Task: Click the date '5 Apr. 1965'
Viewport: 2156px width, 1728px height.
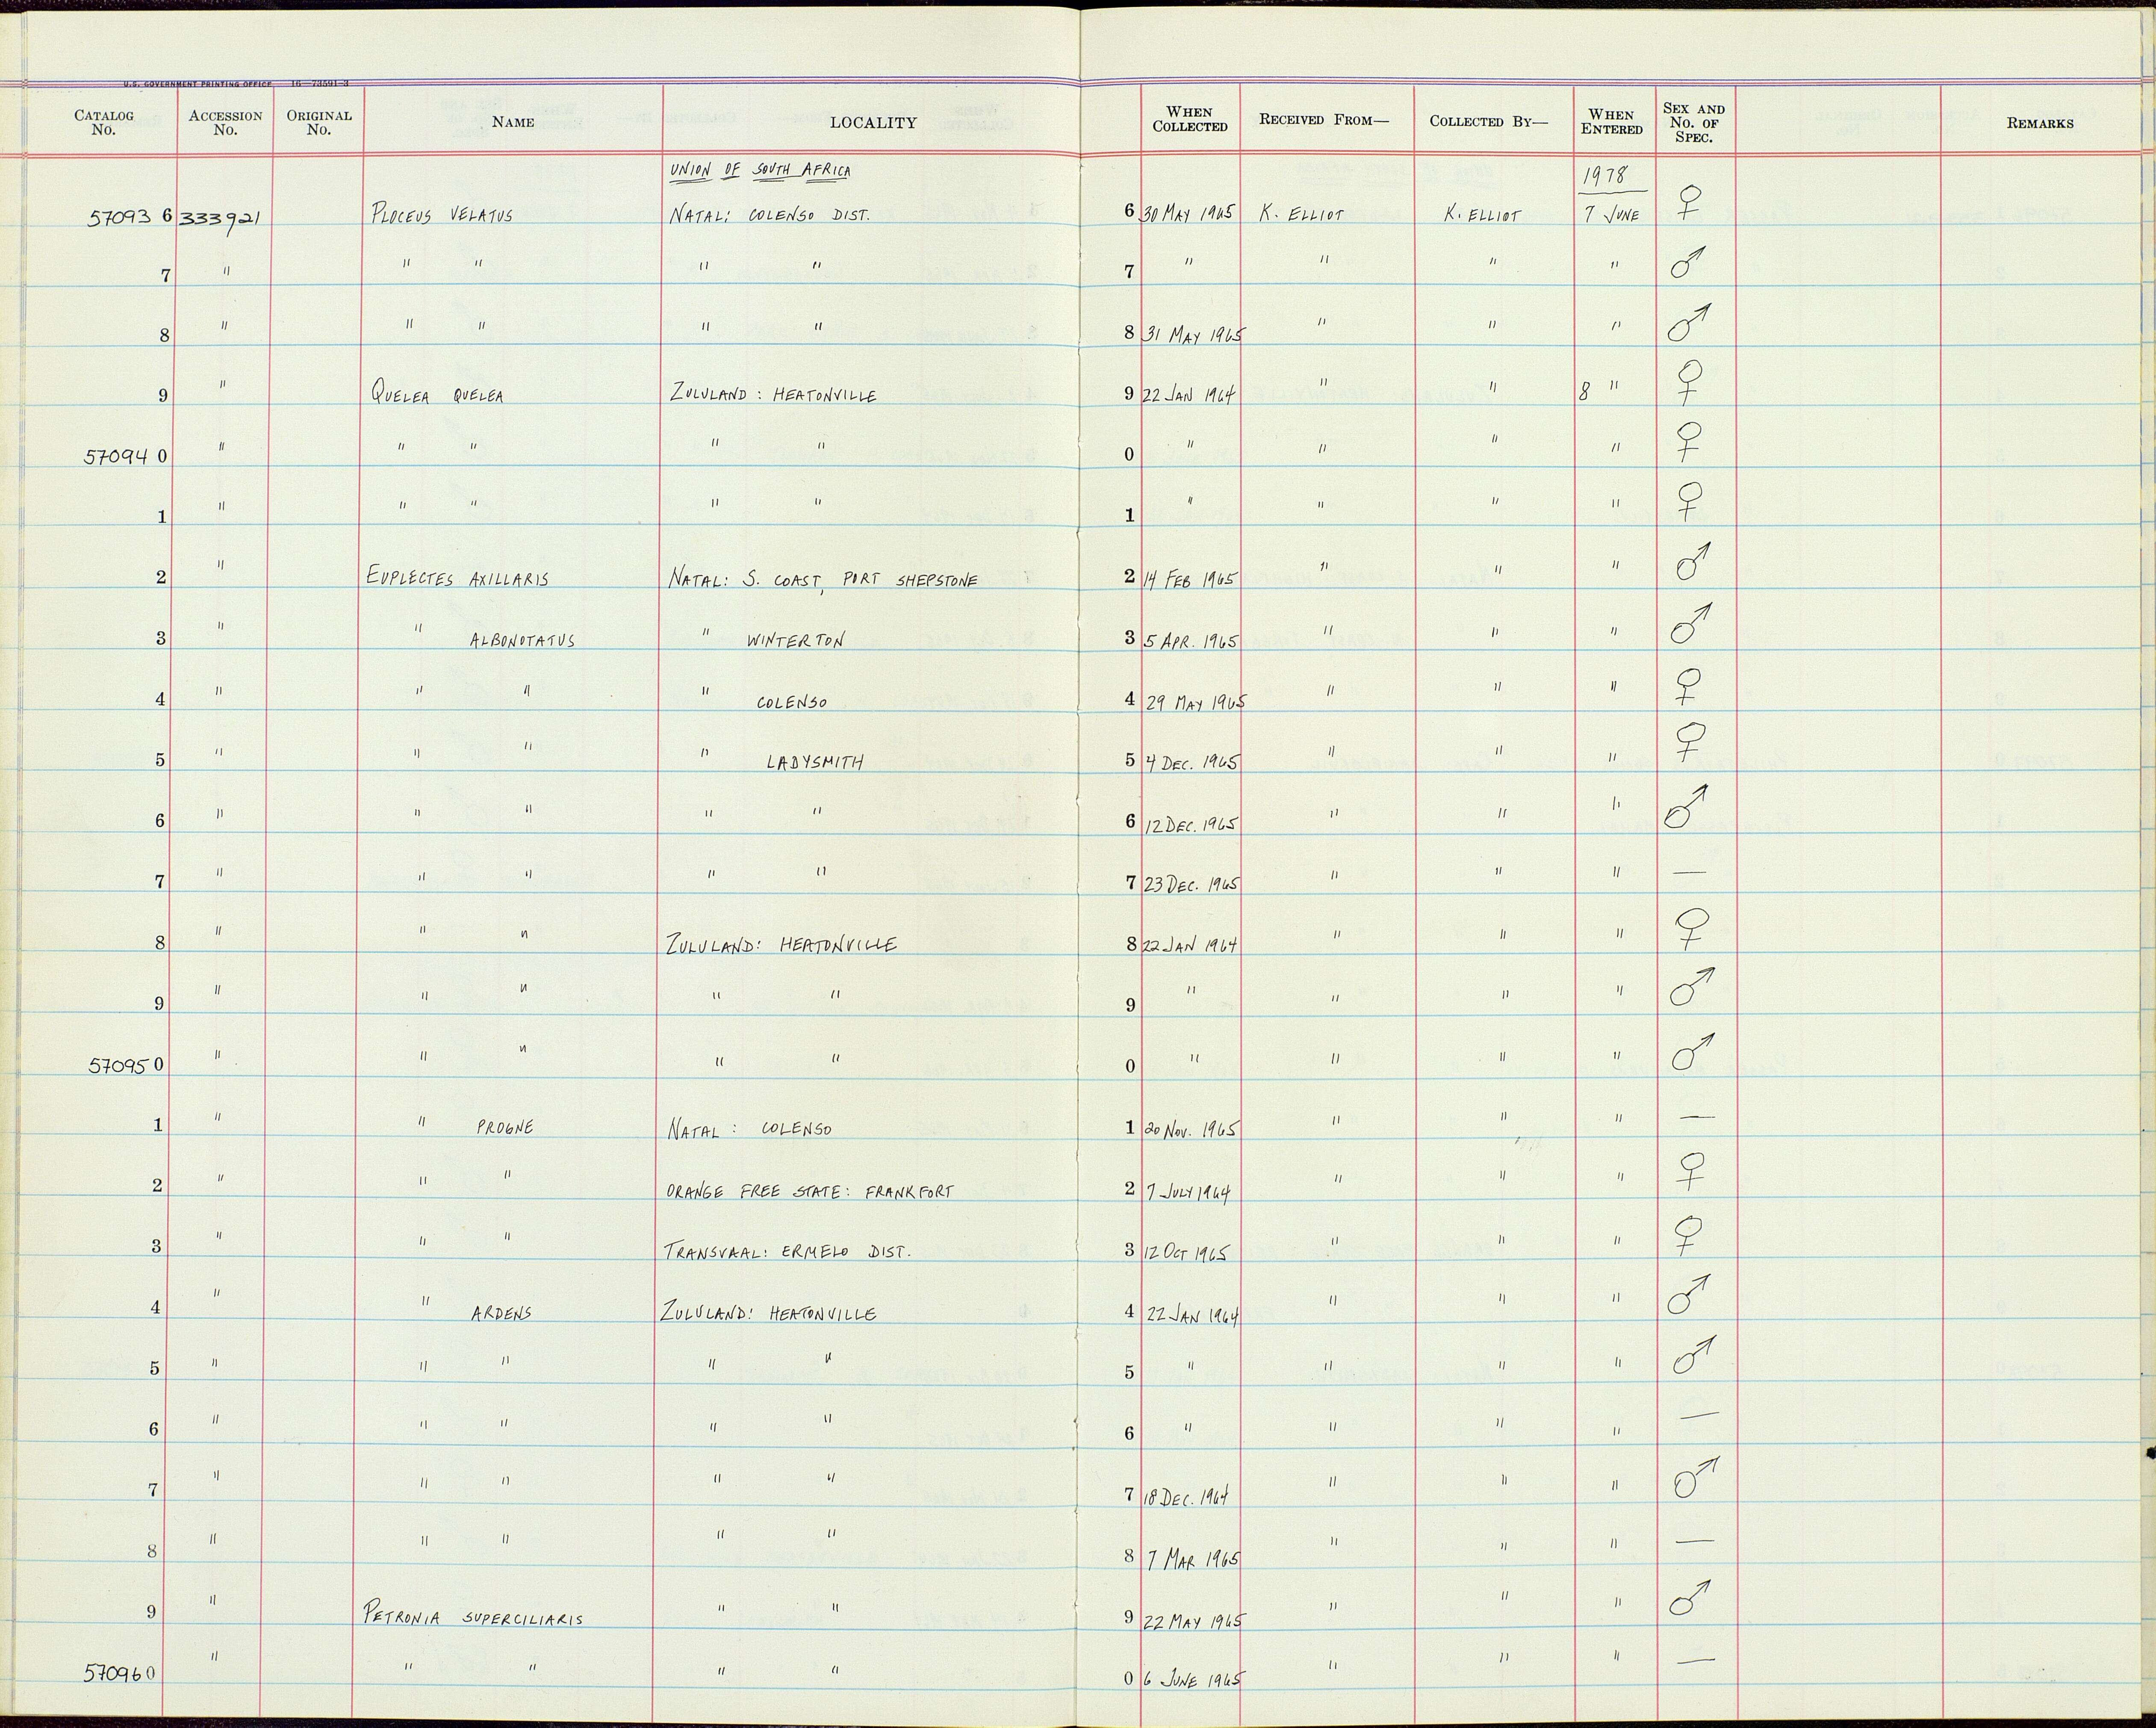Action: 1190,640
